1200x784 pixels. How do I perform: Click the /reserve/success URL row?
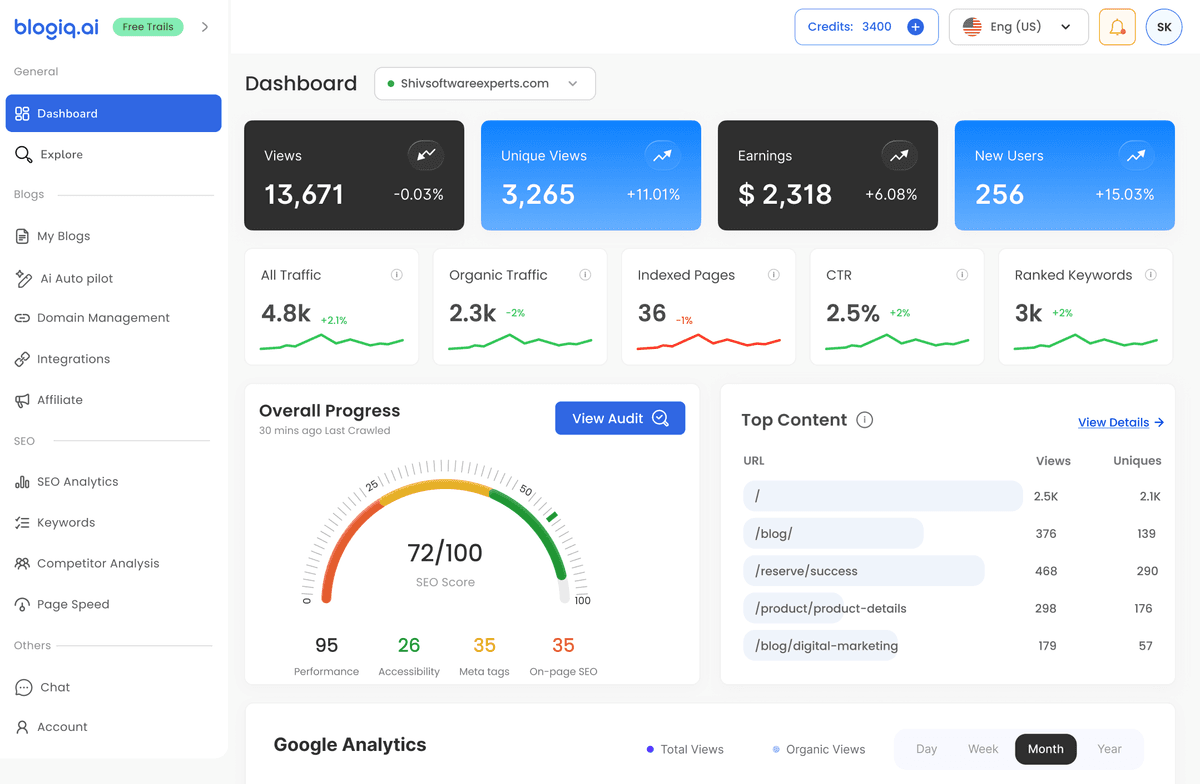[x=863, y=571]
